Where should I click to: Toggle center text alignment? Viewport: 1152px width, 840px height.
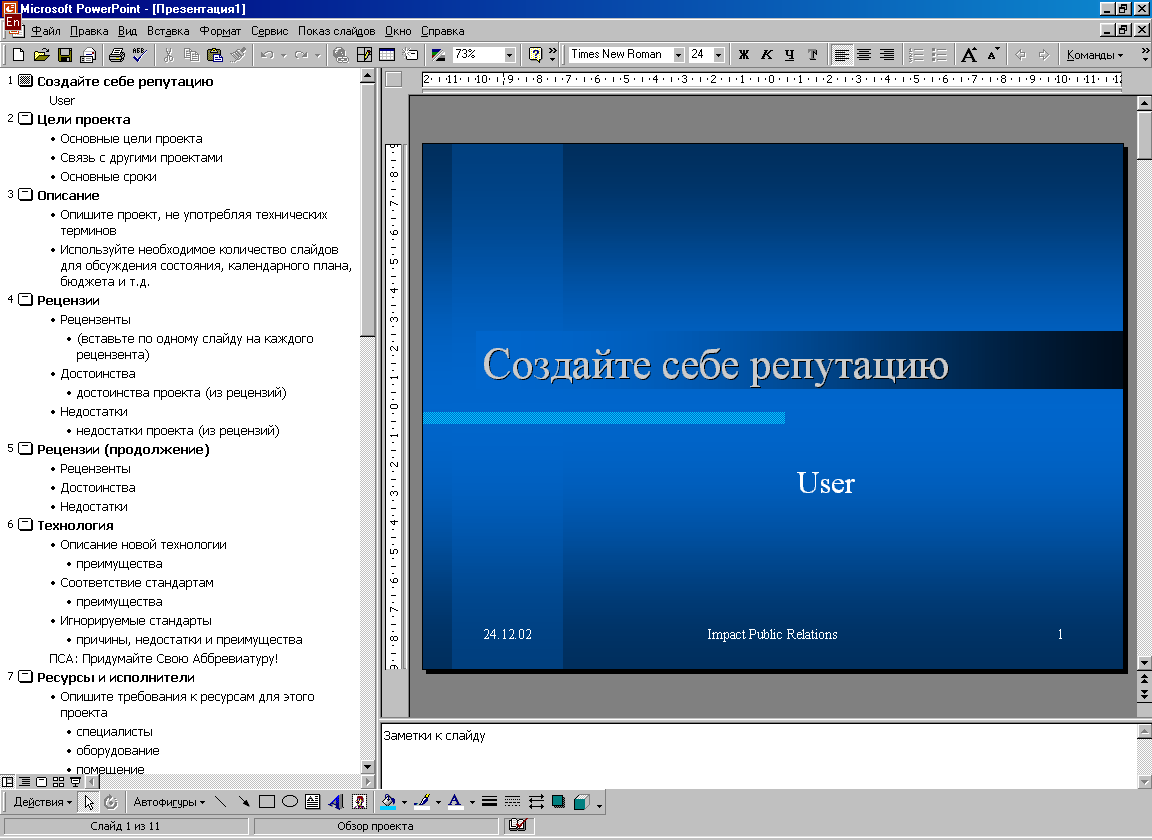tap(864, 54)
